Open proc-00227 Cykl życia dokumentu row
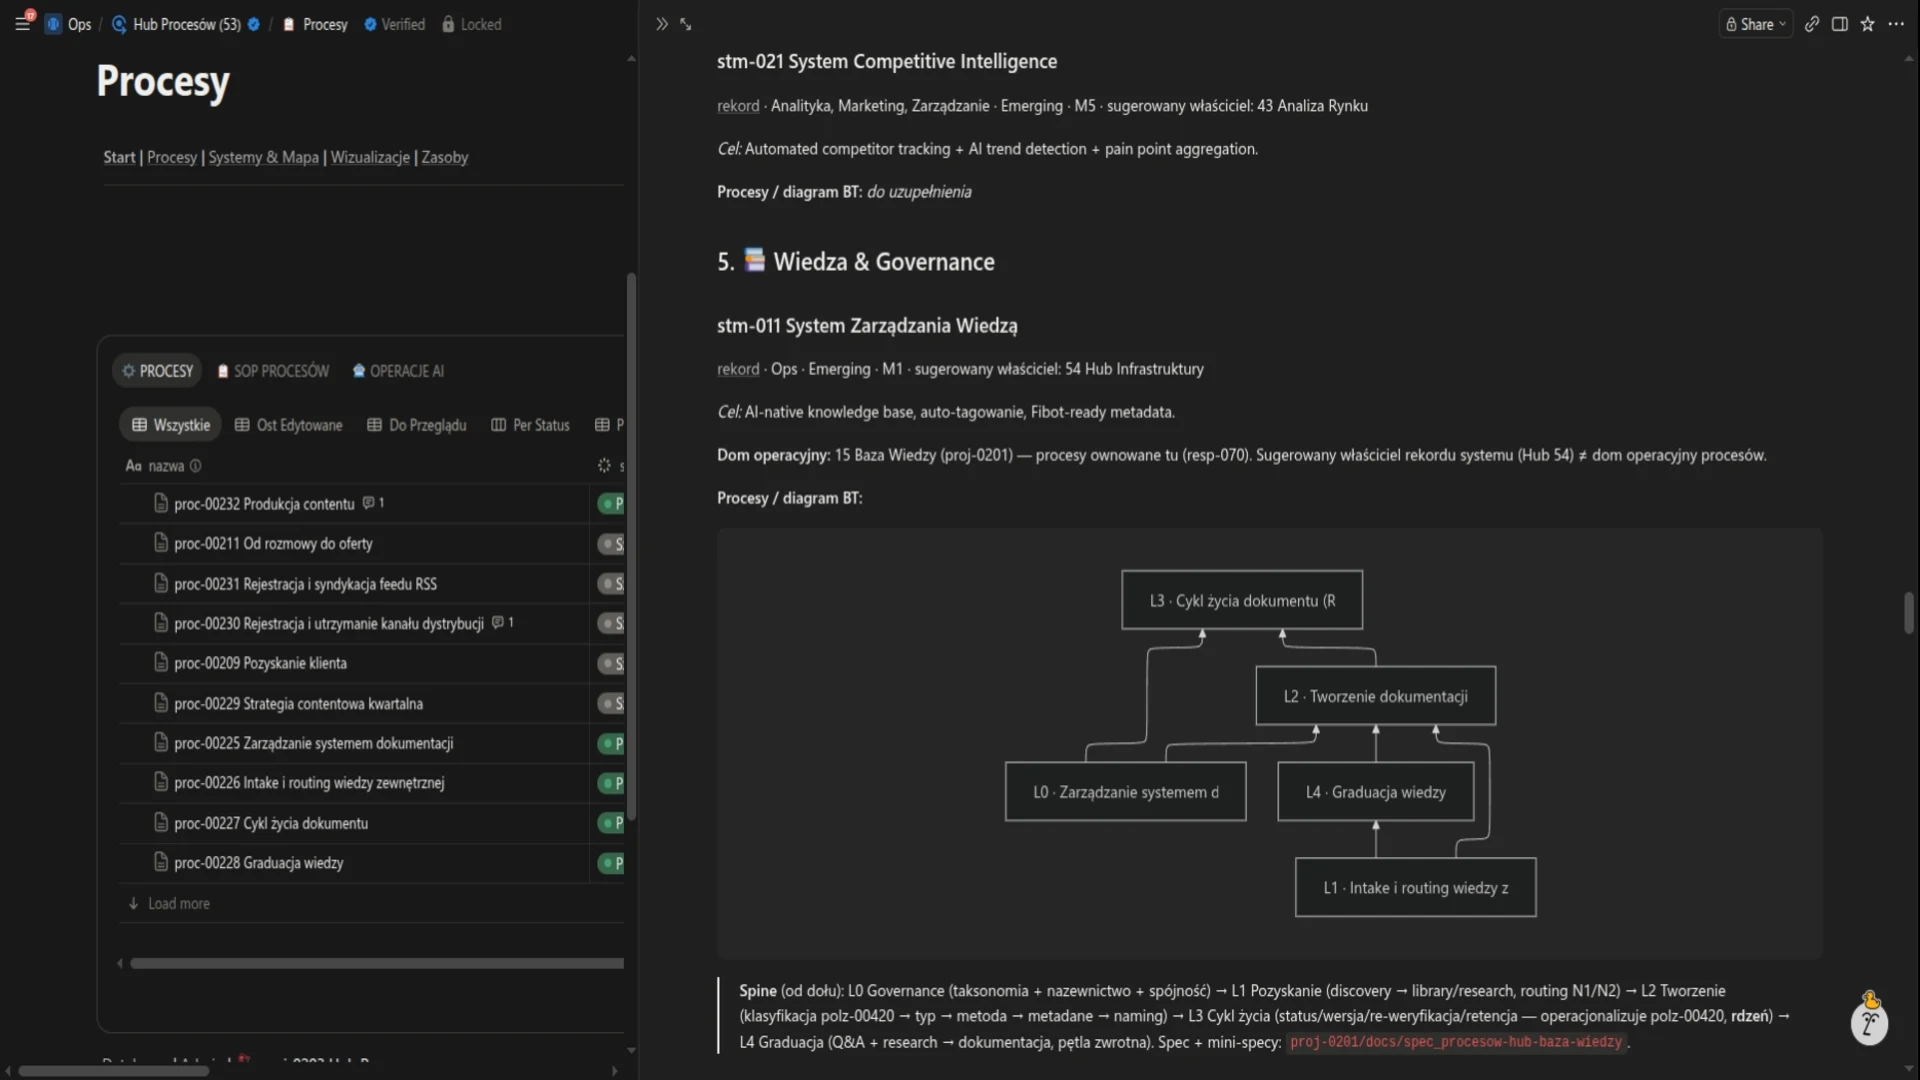1920x1080 pixels. point(271,824)
